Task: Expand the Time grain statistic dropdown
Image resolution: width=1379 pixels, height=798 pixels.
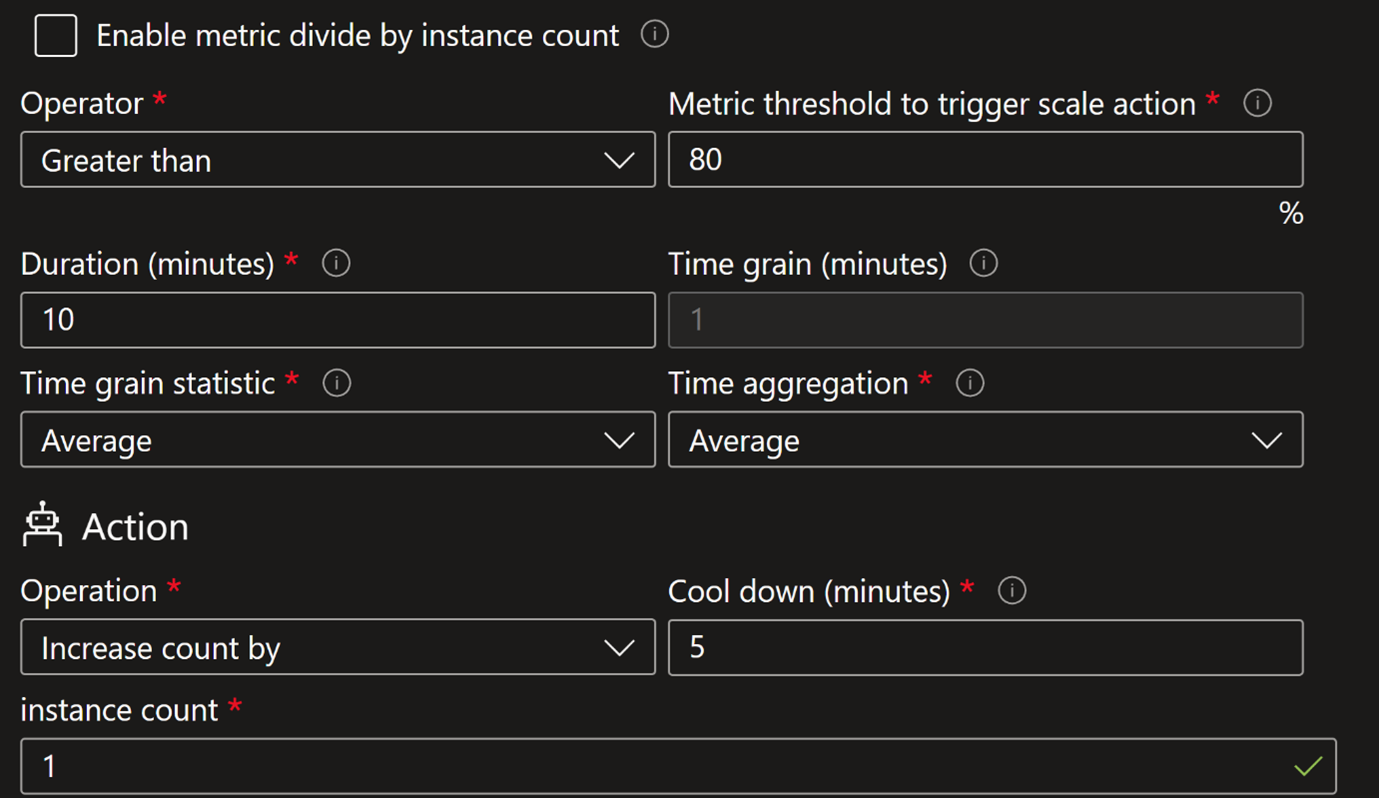Action: point(337,440)
